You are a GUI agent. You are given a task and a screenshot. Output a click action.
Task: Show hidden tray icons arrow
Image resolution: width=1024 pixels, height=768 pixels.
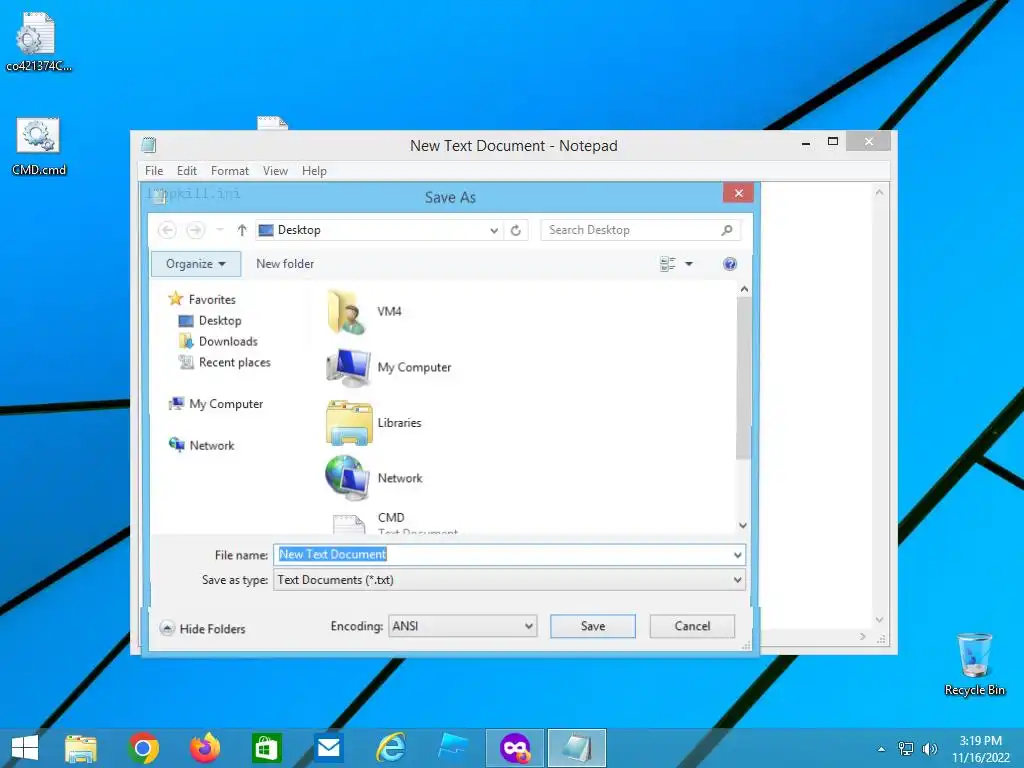coord(882,749)
